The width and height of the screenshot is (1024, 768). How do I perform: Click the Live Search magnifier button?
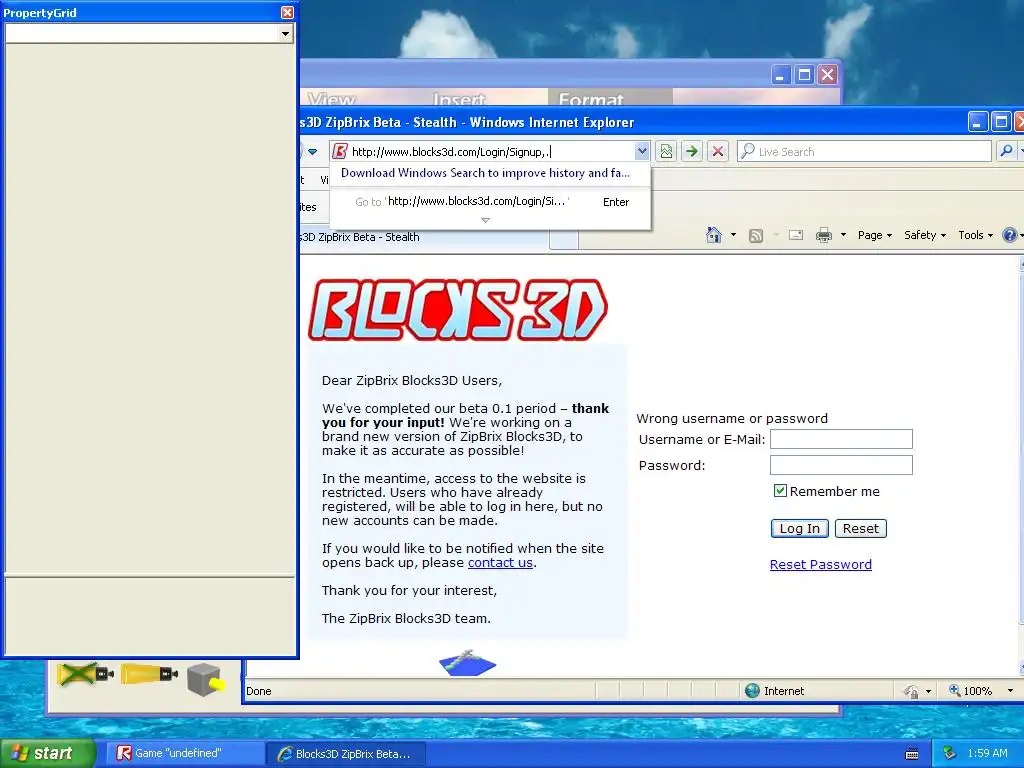[1006, 152]
